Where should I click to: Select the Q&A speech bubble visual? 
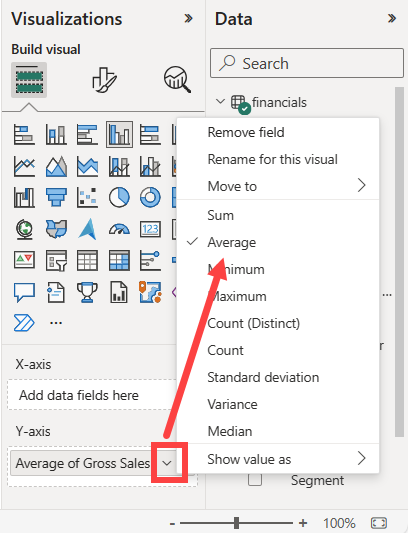point(24,292)
